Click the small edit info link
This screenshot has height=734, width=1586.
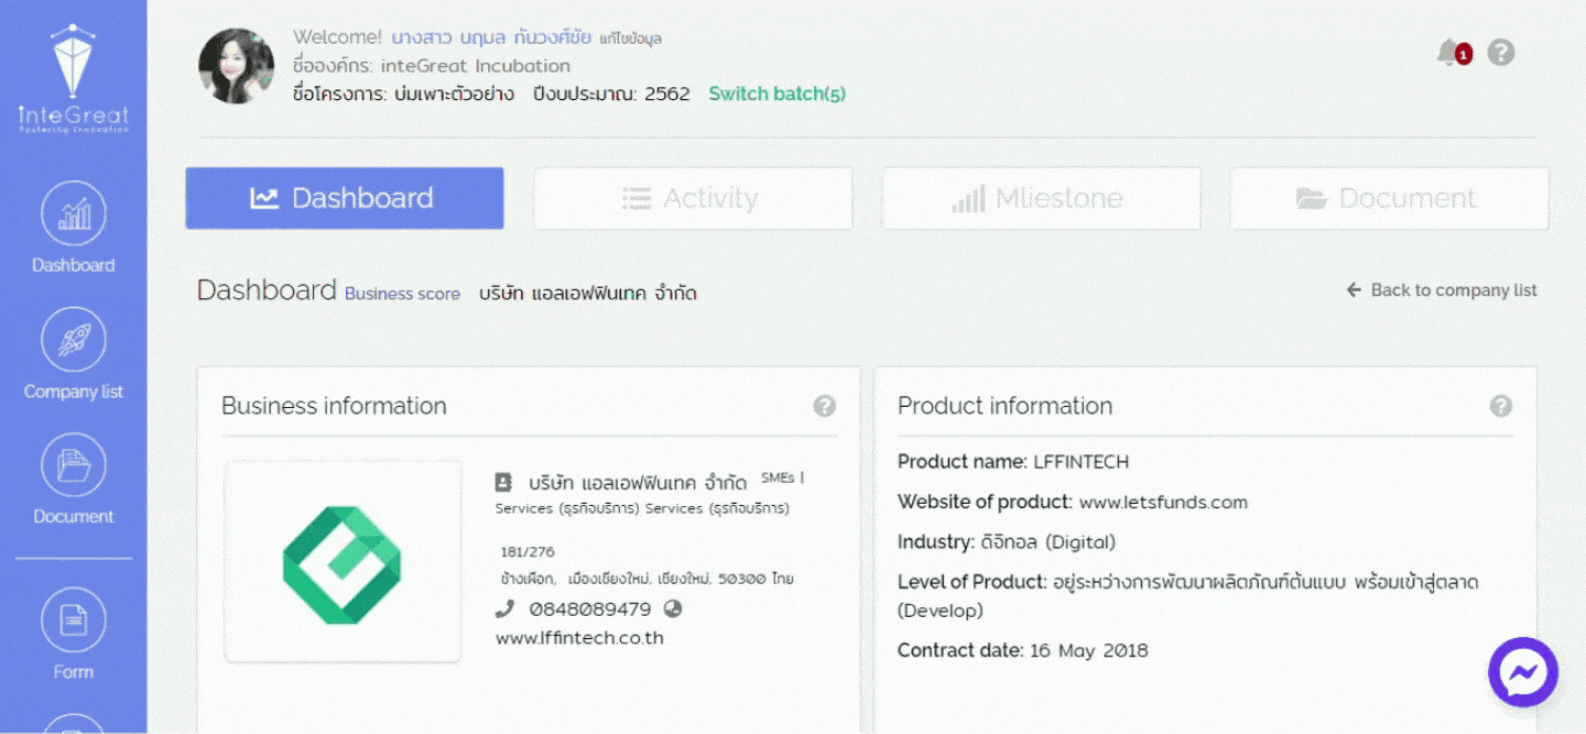click(x=630, y=39)
